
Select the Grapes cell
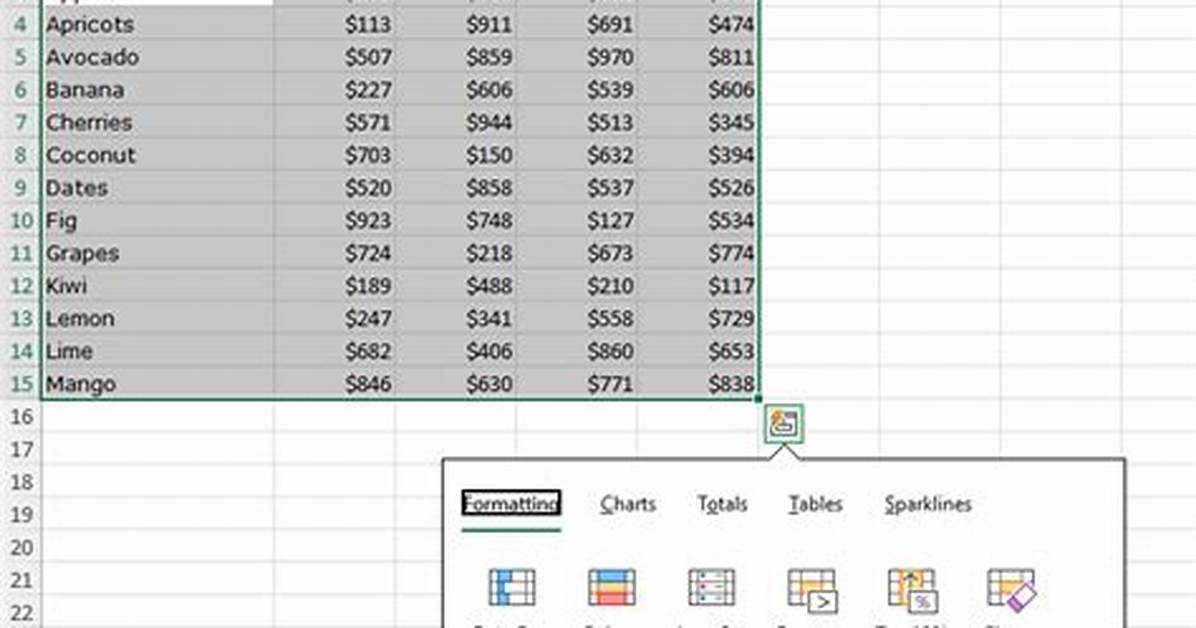click(158, 253)
